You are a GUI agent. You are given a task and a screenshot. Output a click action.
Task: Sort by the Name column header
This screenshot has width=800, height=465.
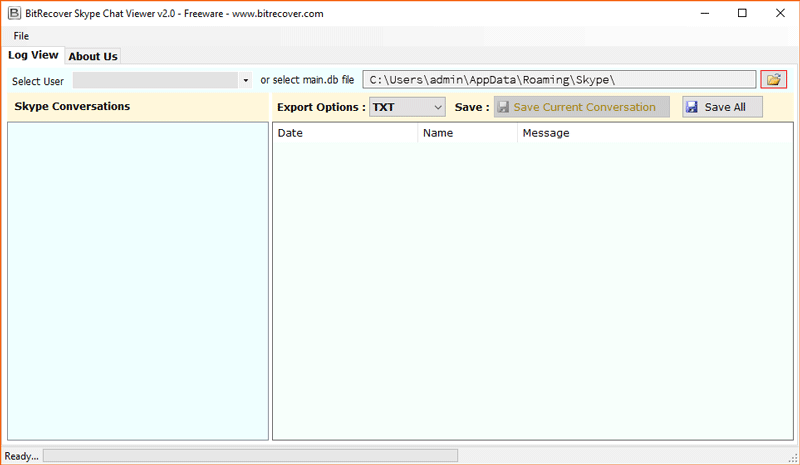pyautogui.click(x=467, y=133)
